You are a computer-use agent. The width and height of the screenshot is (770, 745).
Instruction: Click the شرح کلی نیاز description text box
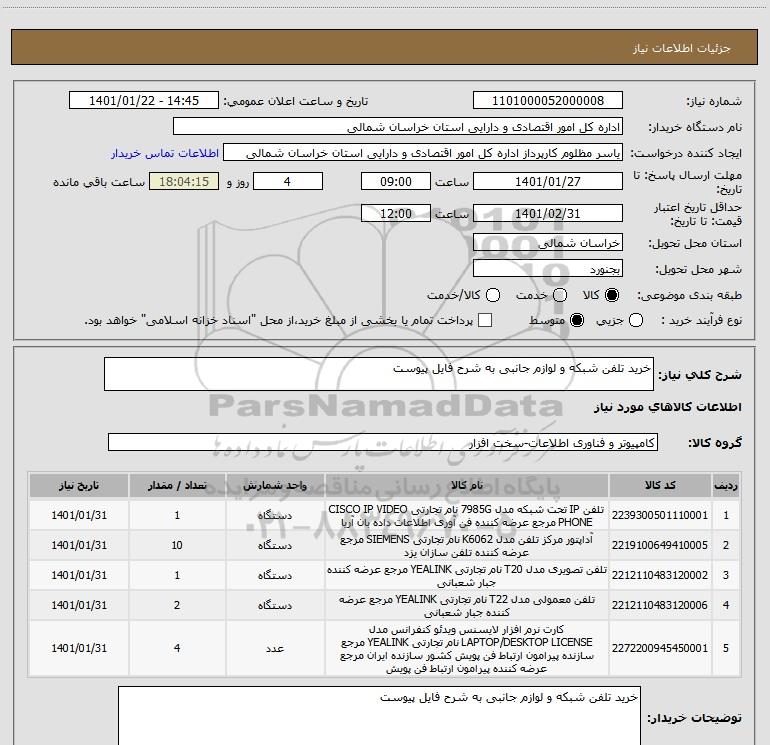[x=379, y=374]
